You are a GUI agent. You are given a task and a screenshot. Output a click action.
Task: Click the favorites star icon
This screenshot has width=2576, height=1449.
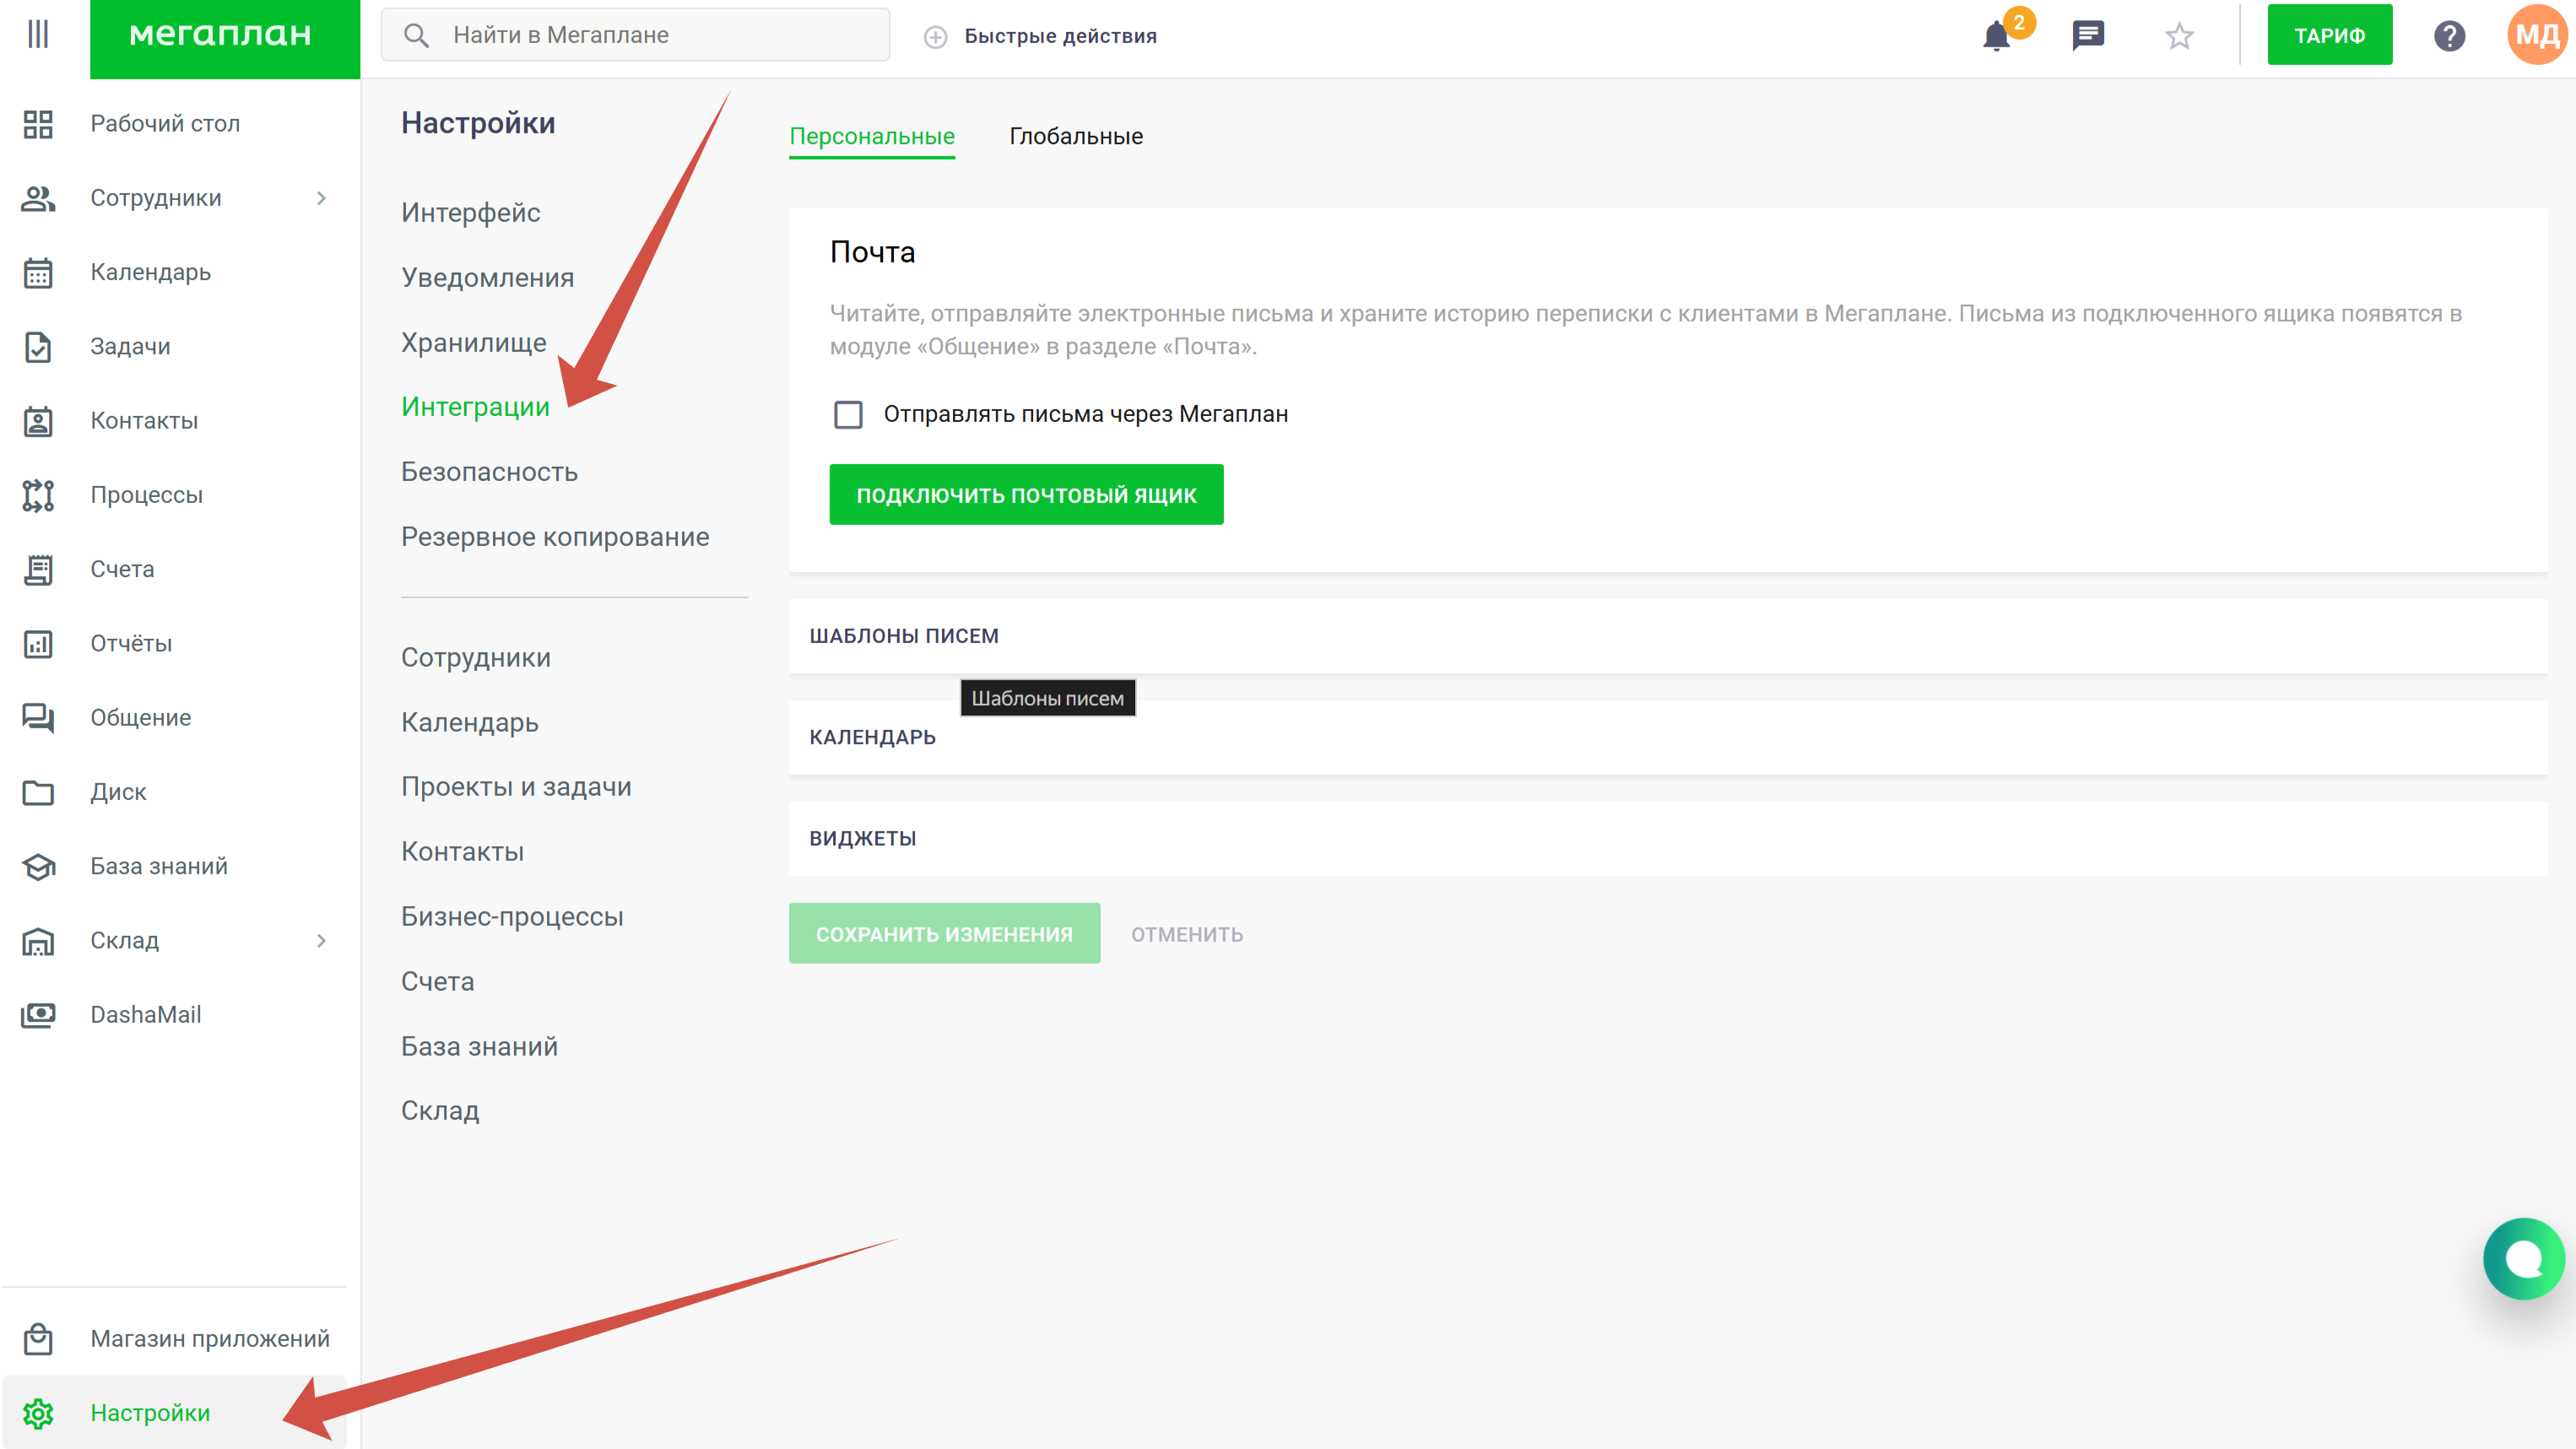coord(2179,37)
